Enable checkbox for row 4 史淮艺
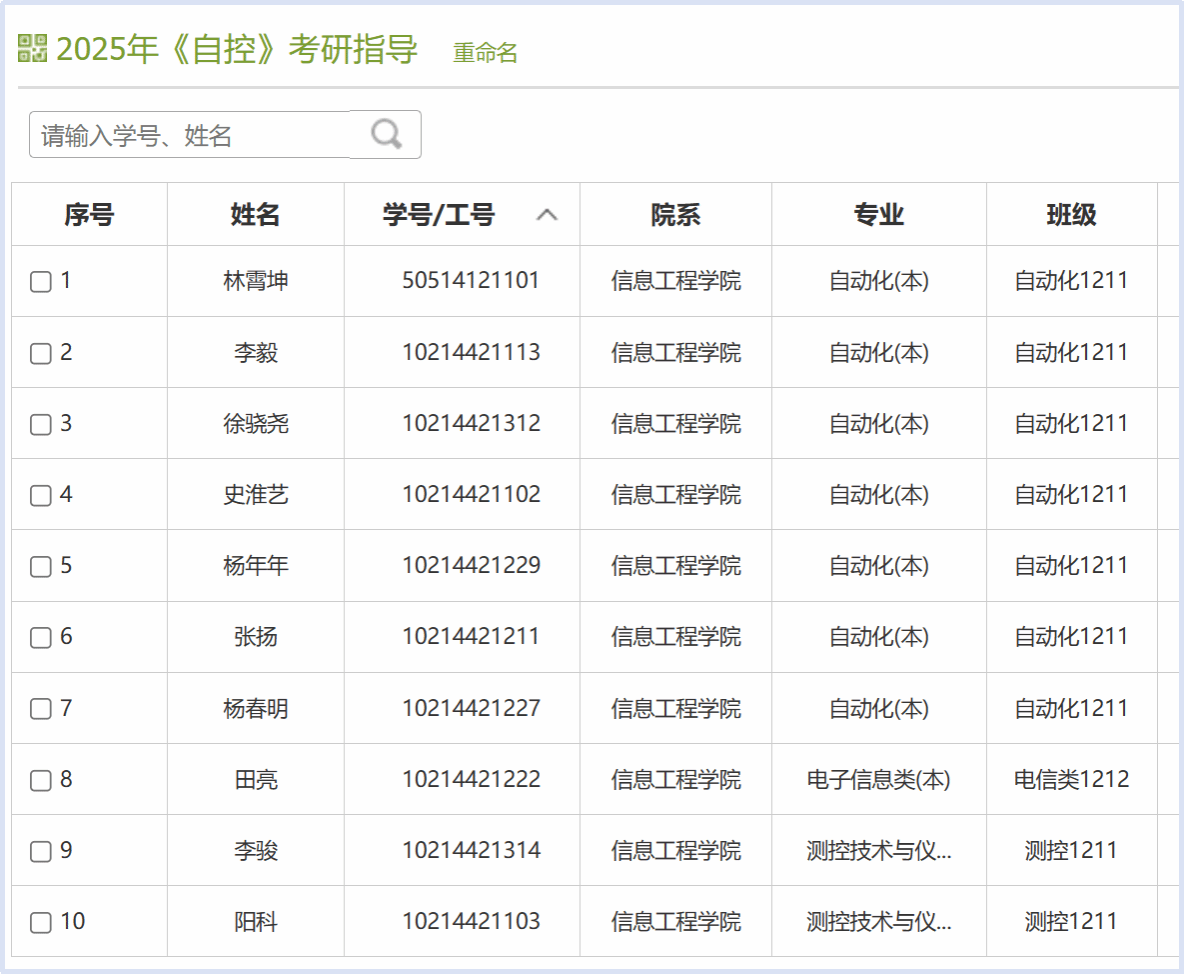 click(x=40, y=495)
